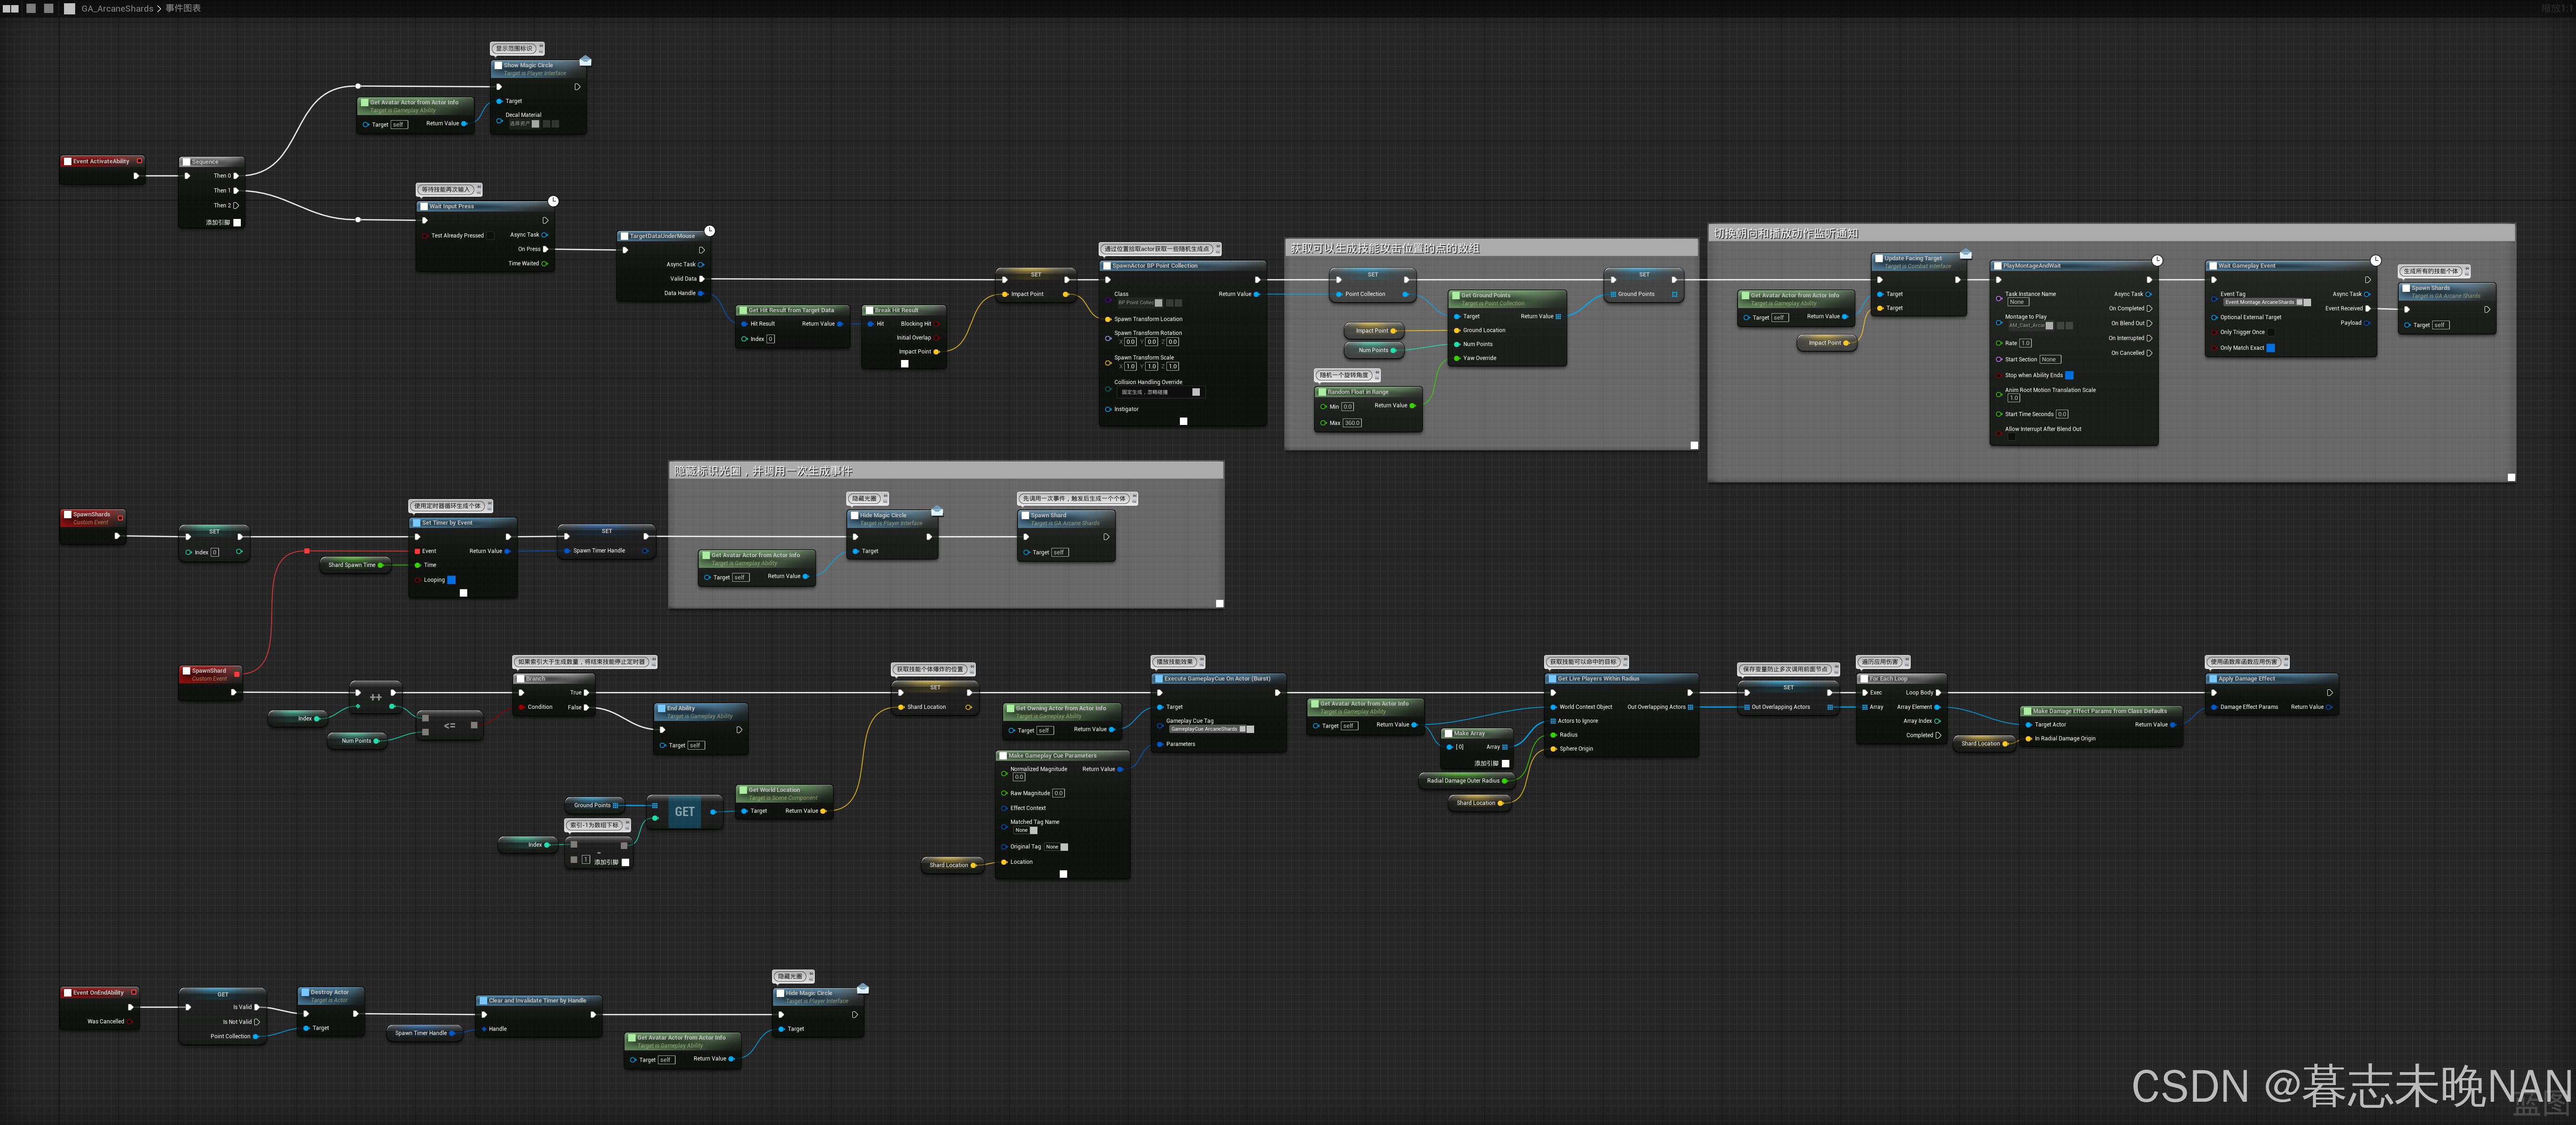Open the Matched Tag Name dropdown
The image size is (2576, 1125).
[1025, 830]
